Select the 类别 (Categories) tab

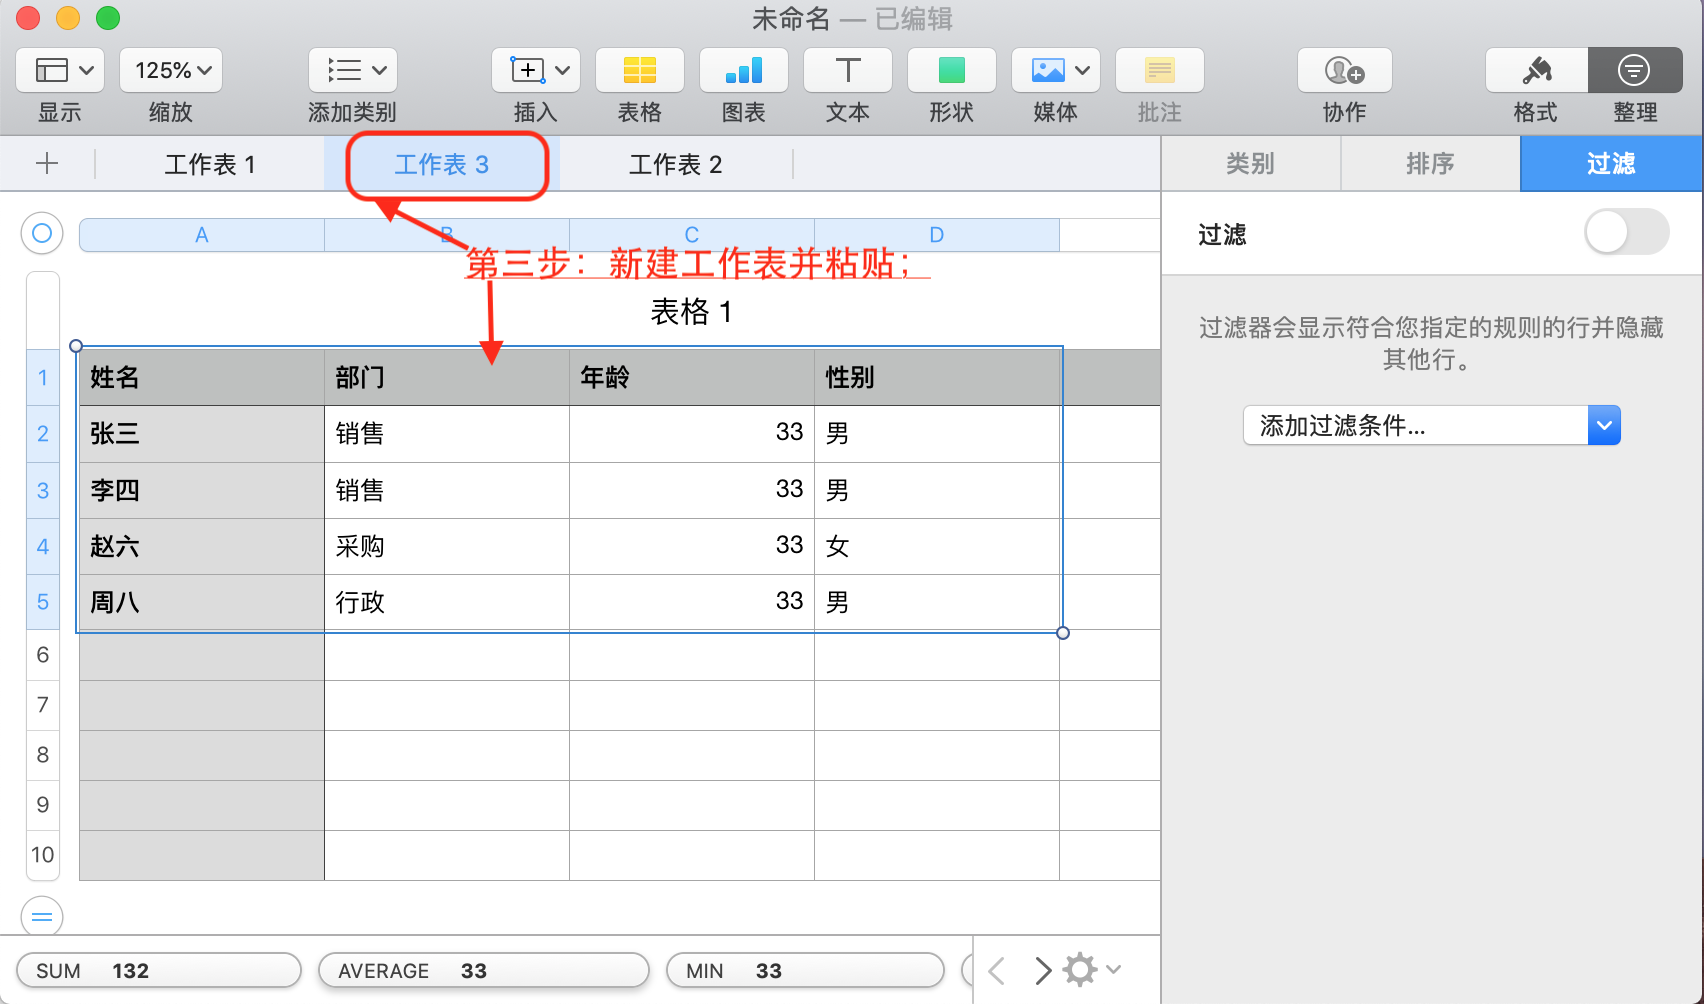tap(1250, 164)
